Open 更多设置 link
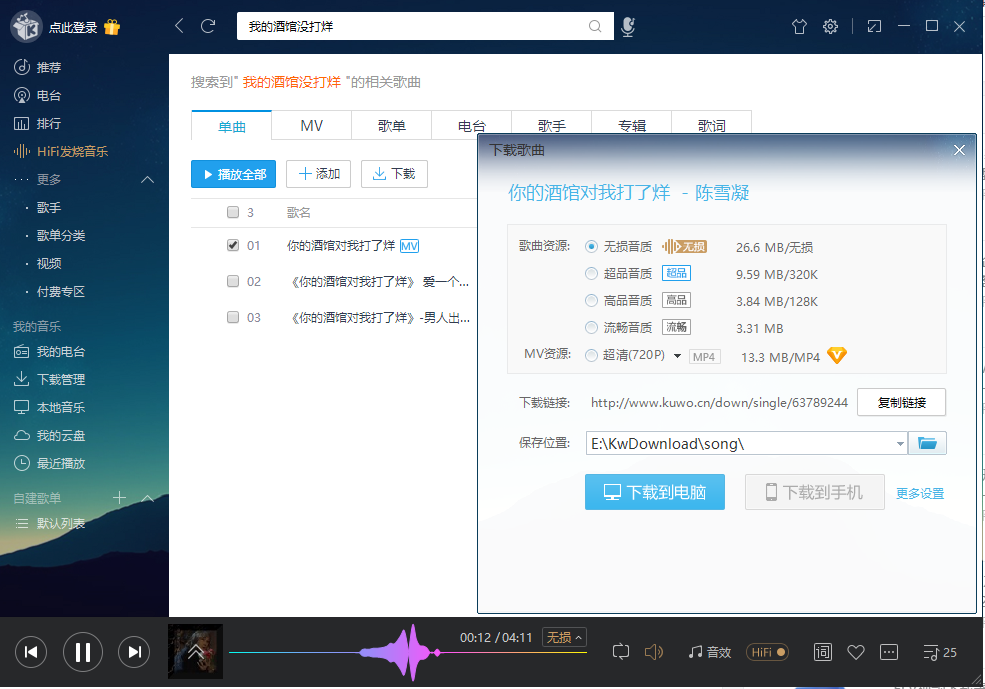Screen dimensions: 985x689 [x=920, y=494]
